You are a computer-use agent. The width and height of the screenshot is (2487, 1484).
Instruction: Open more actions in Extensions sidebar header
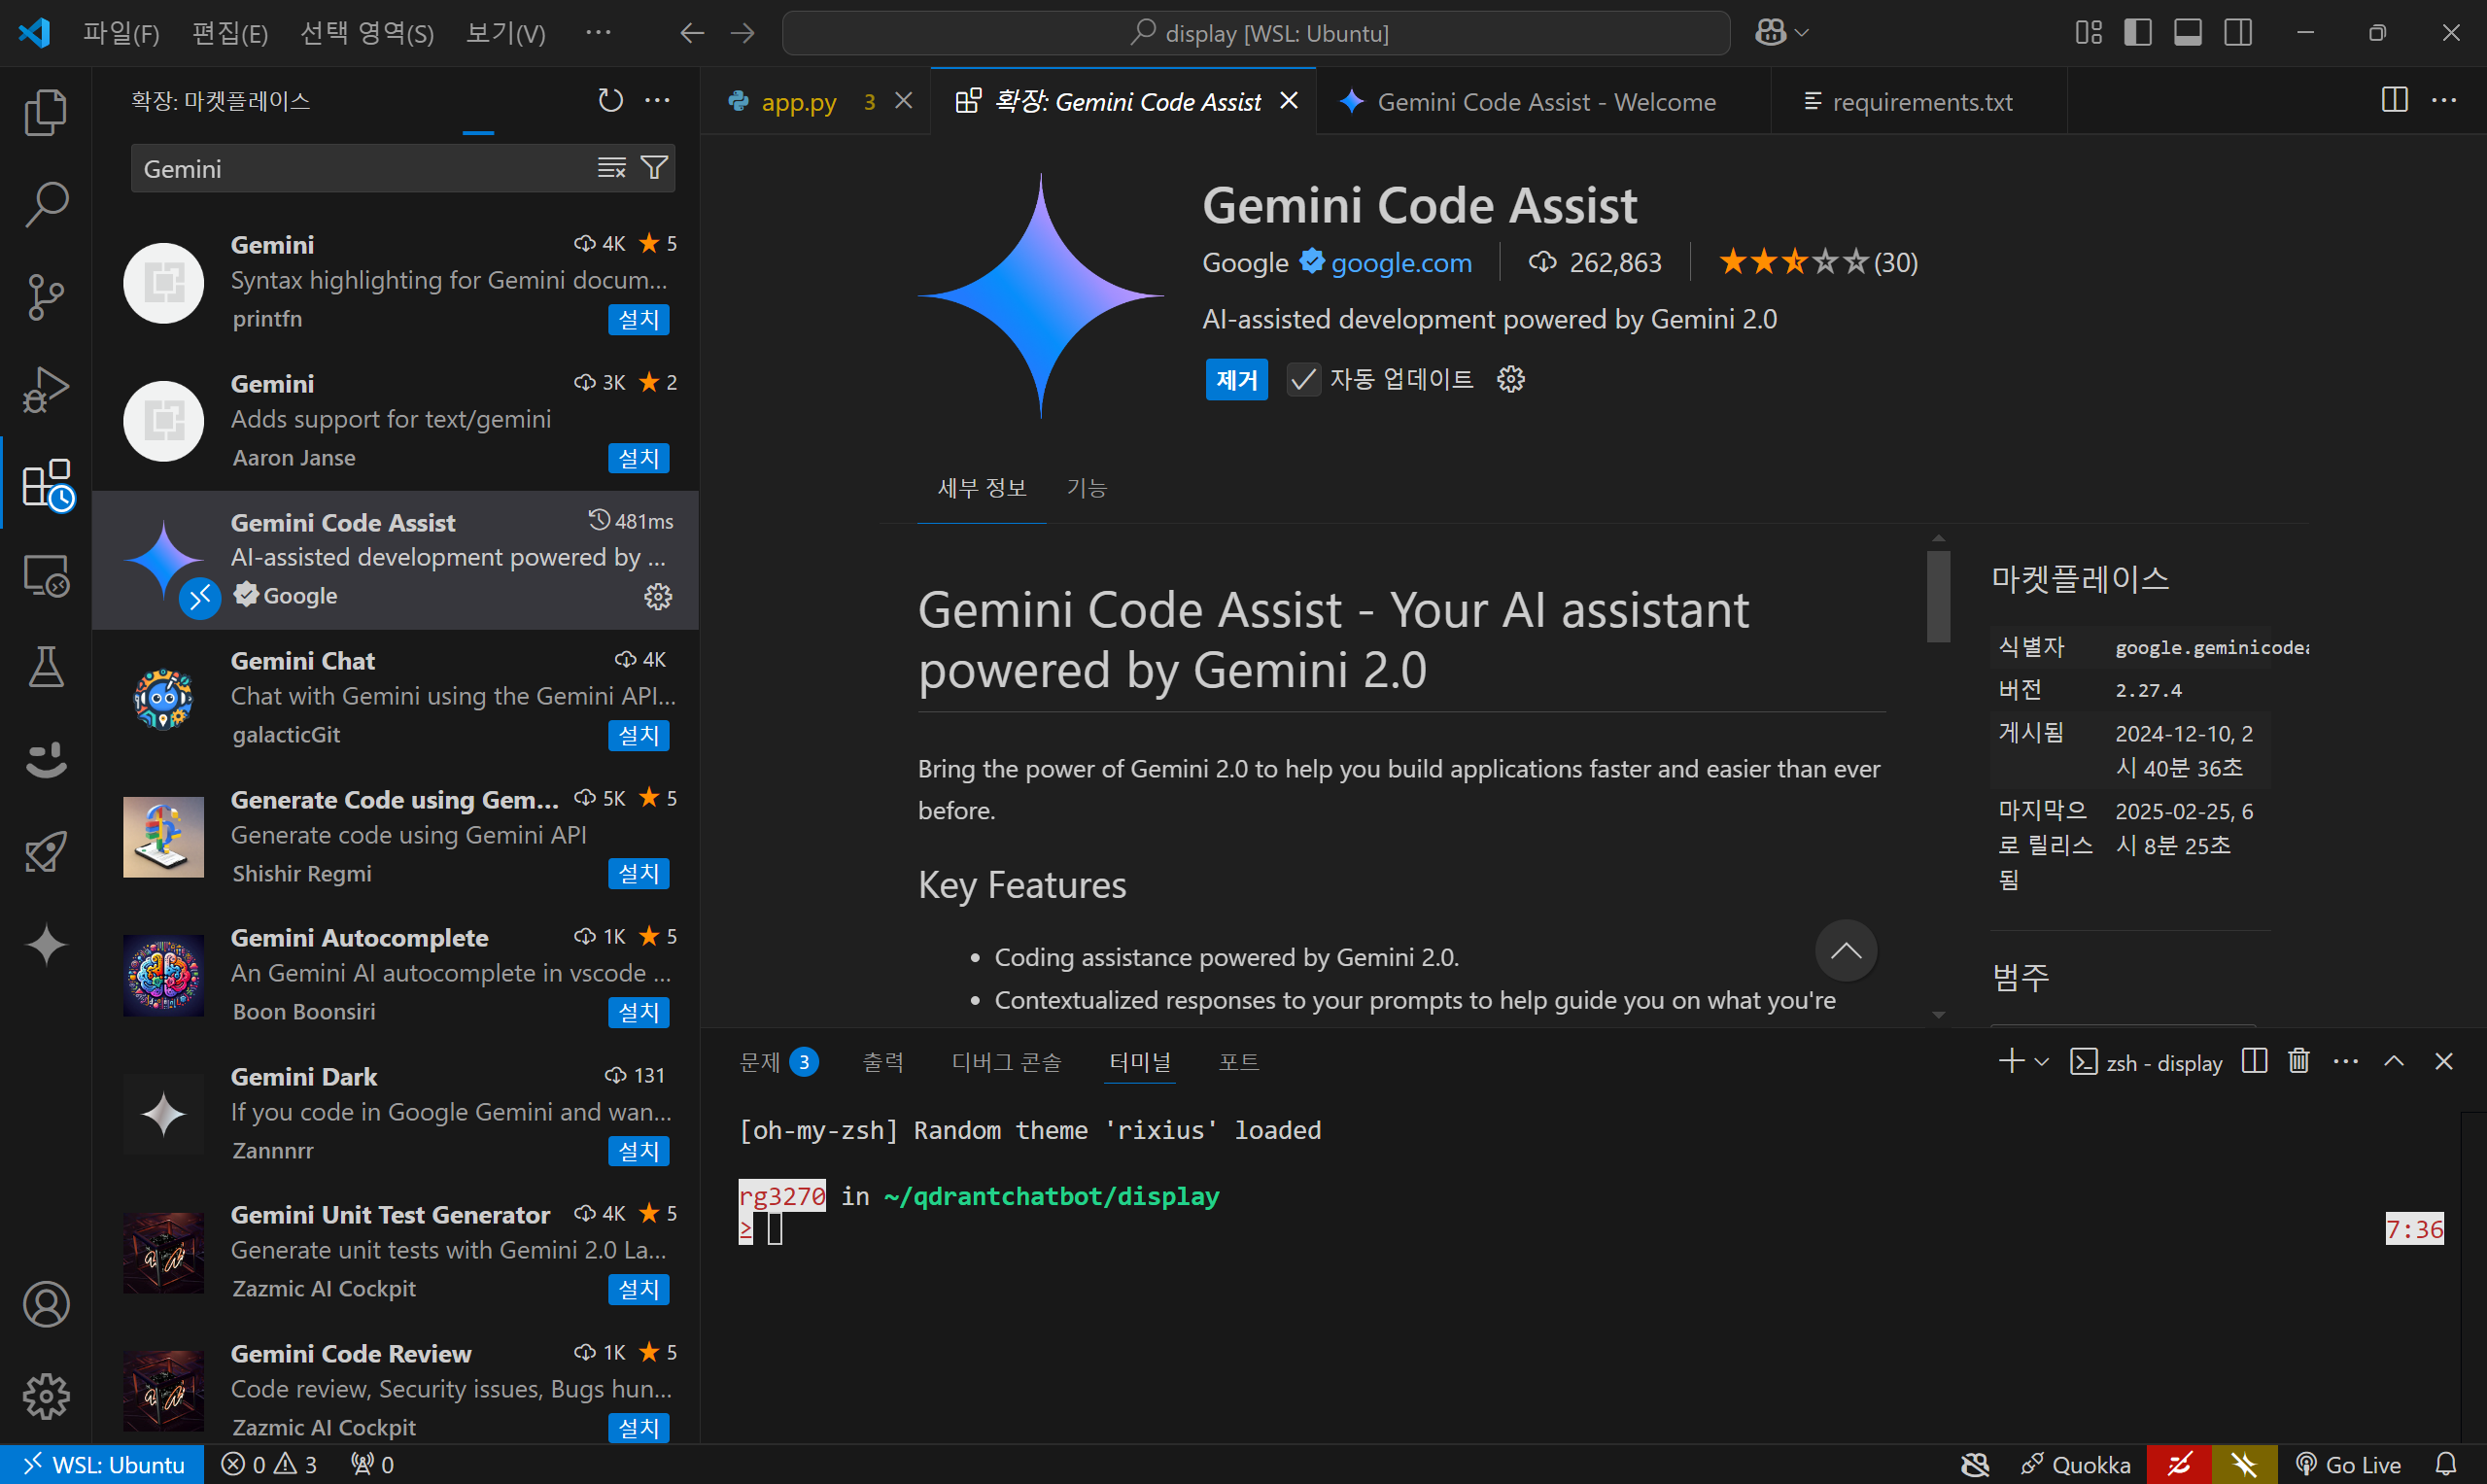tap(657, 100)
